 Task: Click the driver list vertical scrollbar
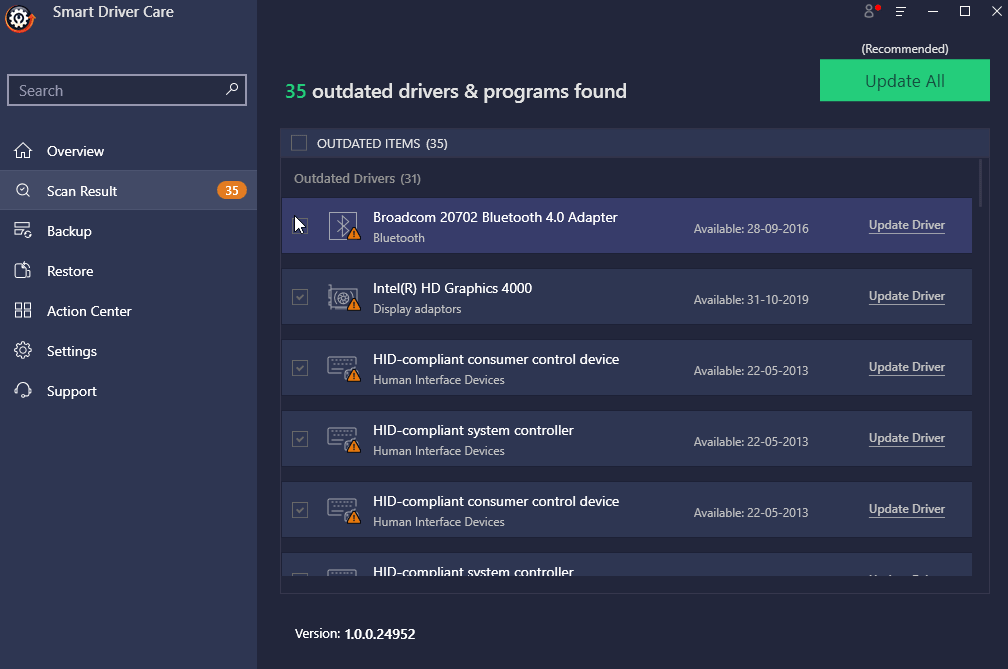pos(980,183)
